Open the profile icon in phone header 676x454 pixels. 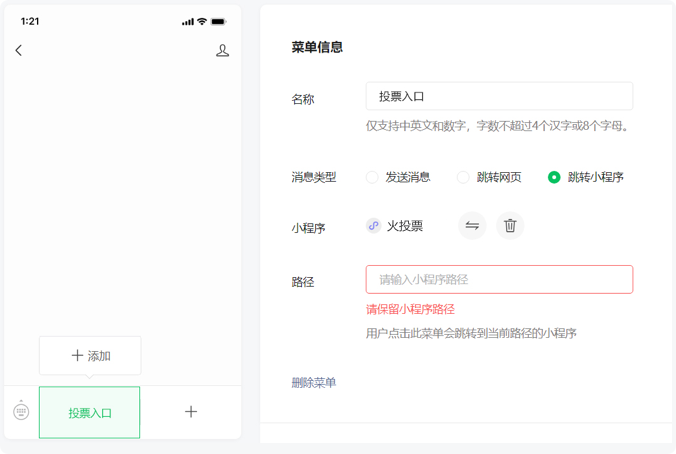coord(222,50)
